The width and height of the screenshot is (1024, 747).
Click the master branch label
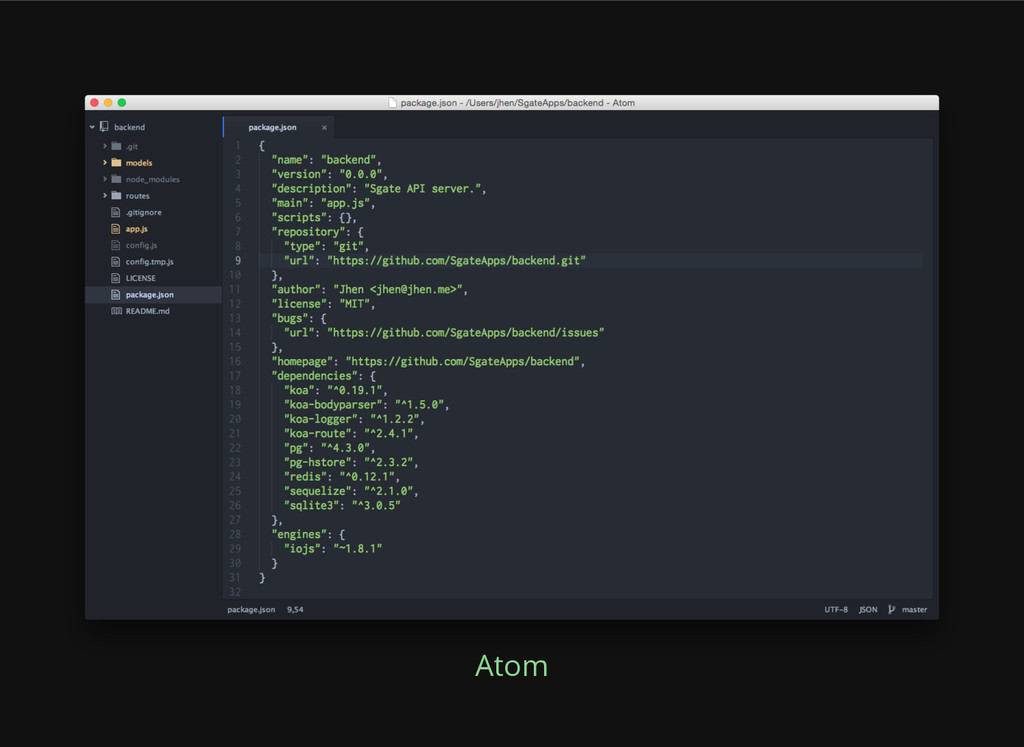pyautogui.click(x=914, y=609)
